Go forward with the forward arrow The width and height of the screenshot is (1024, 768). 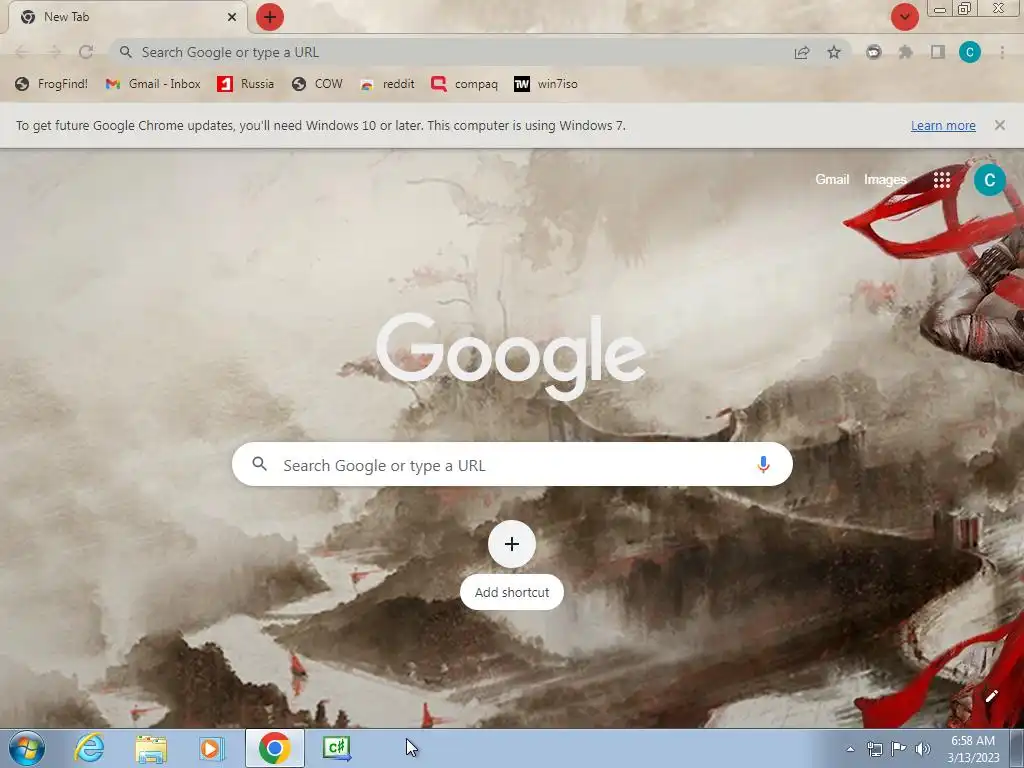(54, 52)
